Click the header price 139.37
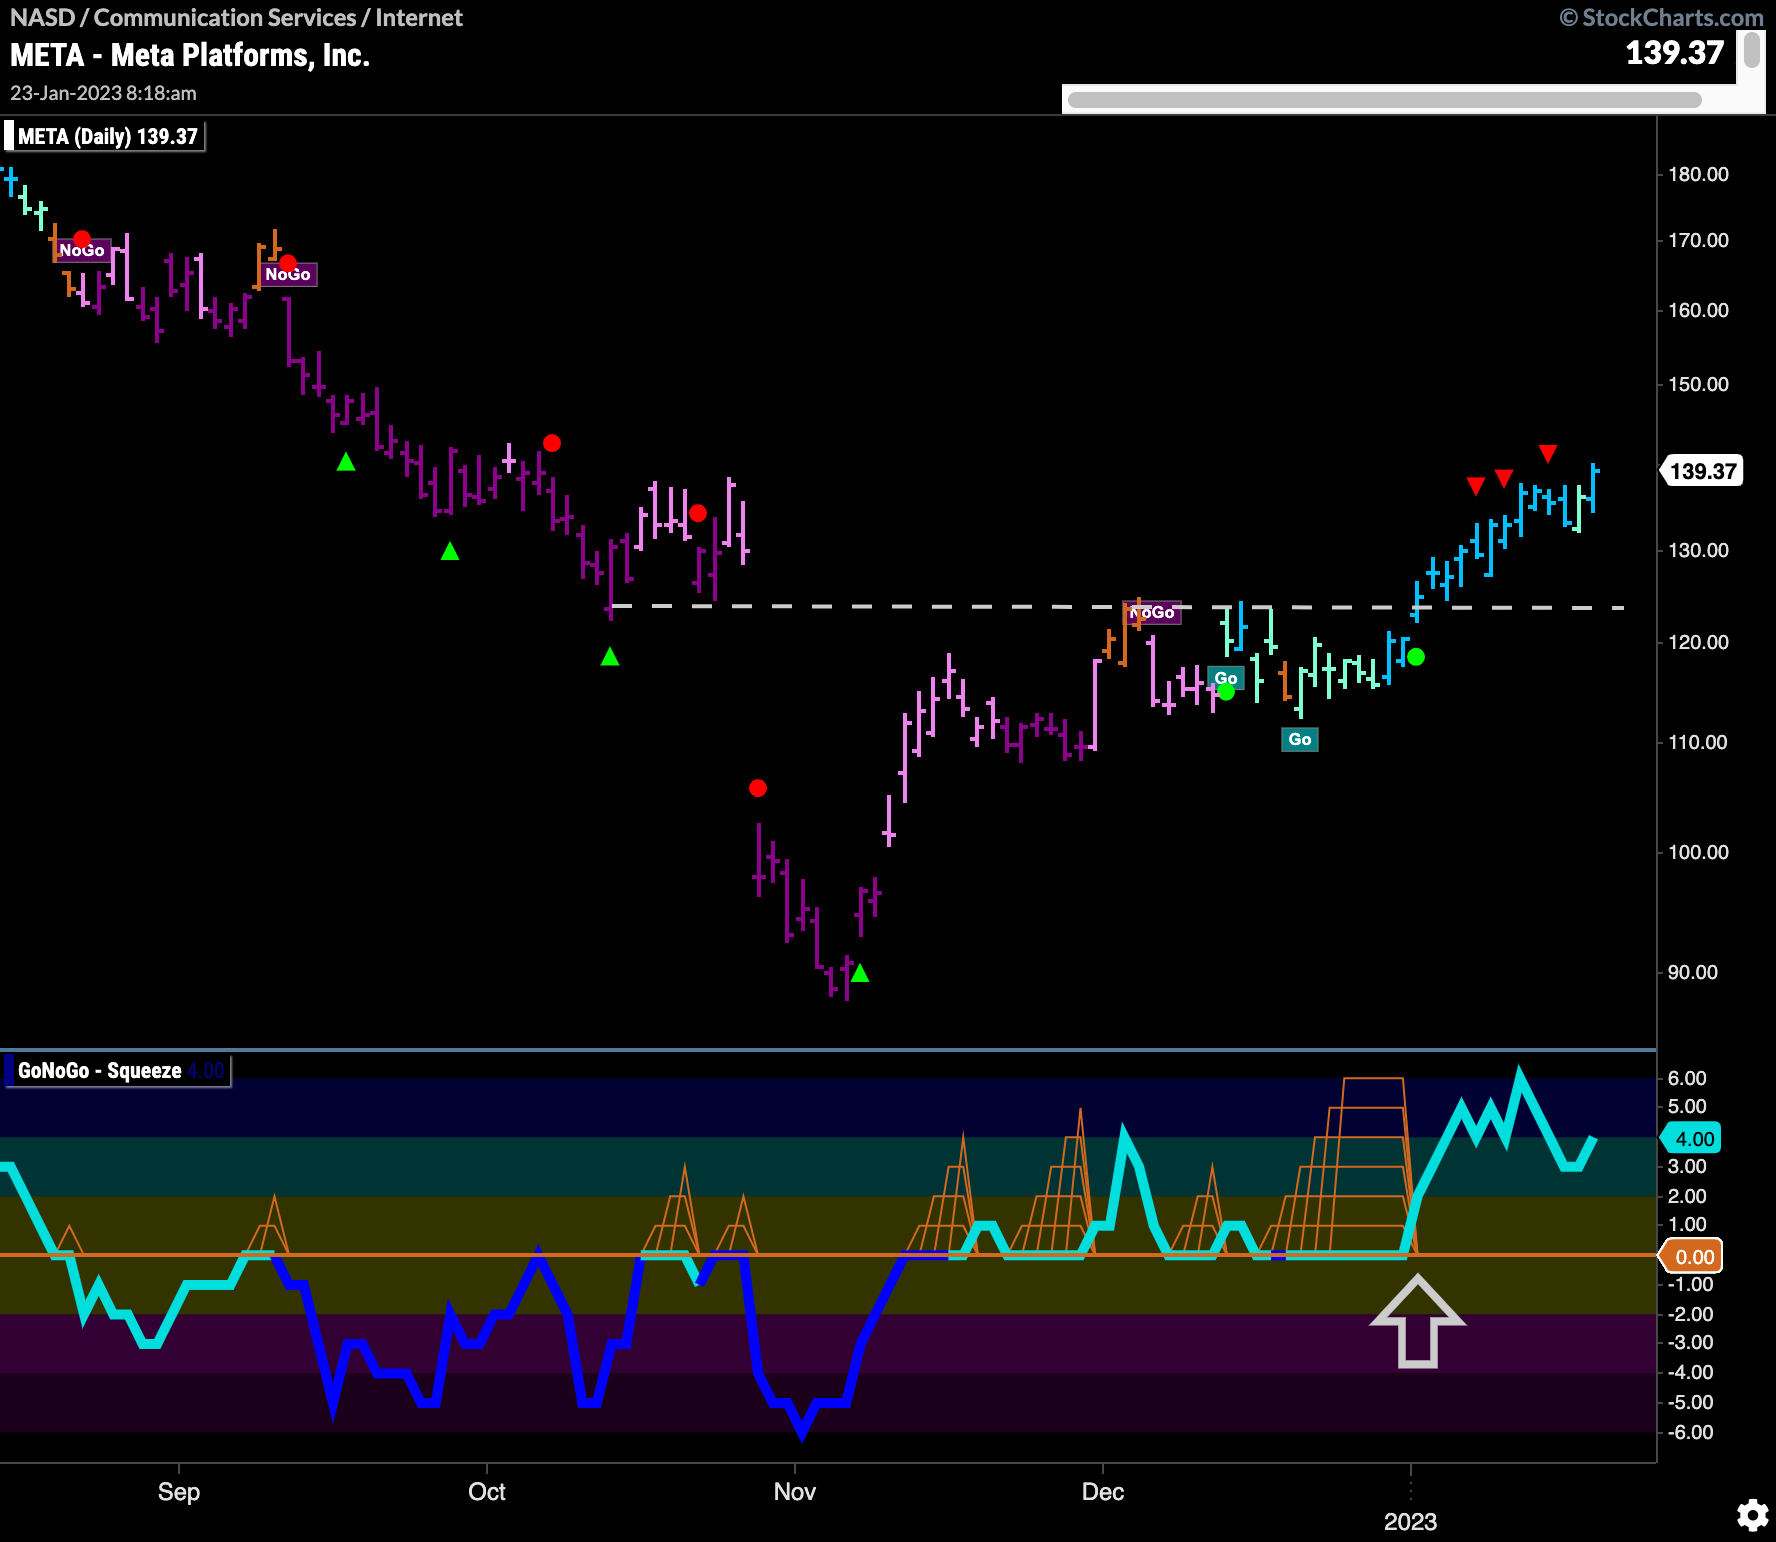1776x1542 pixels. pos(1675,53)
